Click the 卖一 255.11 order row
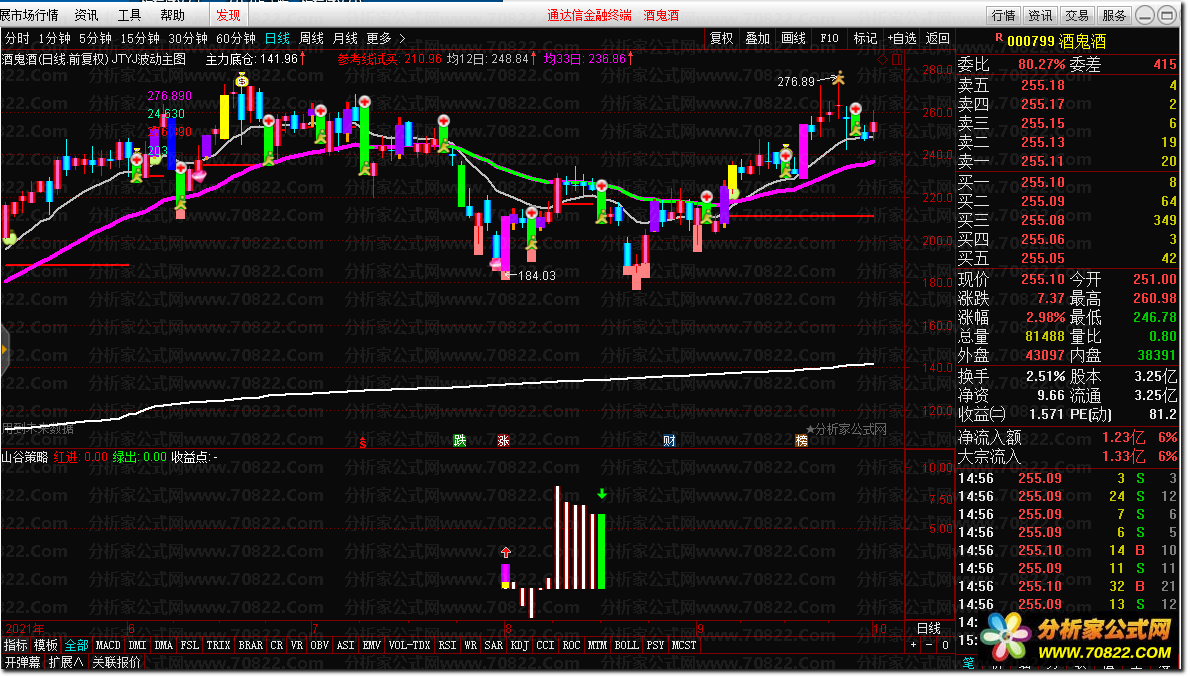 1067,161
